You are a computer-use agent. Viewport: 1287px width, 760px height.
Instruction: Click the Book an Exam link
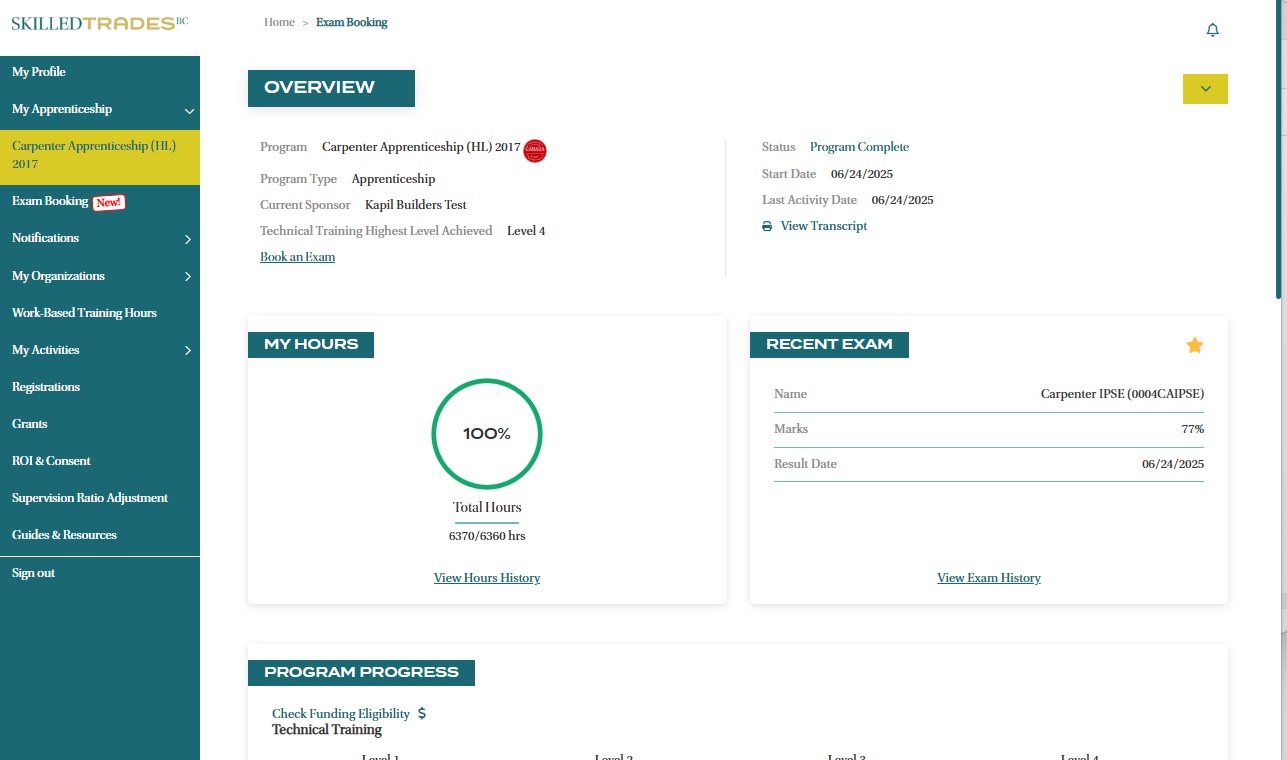297,257
